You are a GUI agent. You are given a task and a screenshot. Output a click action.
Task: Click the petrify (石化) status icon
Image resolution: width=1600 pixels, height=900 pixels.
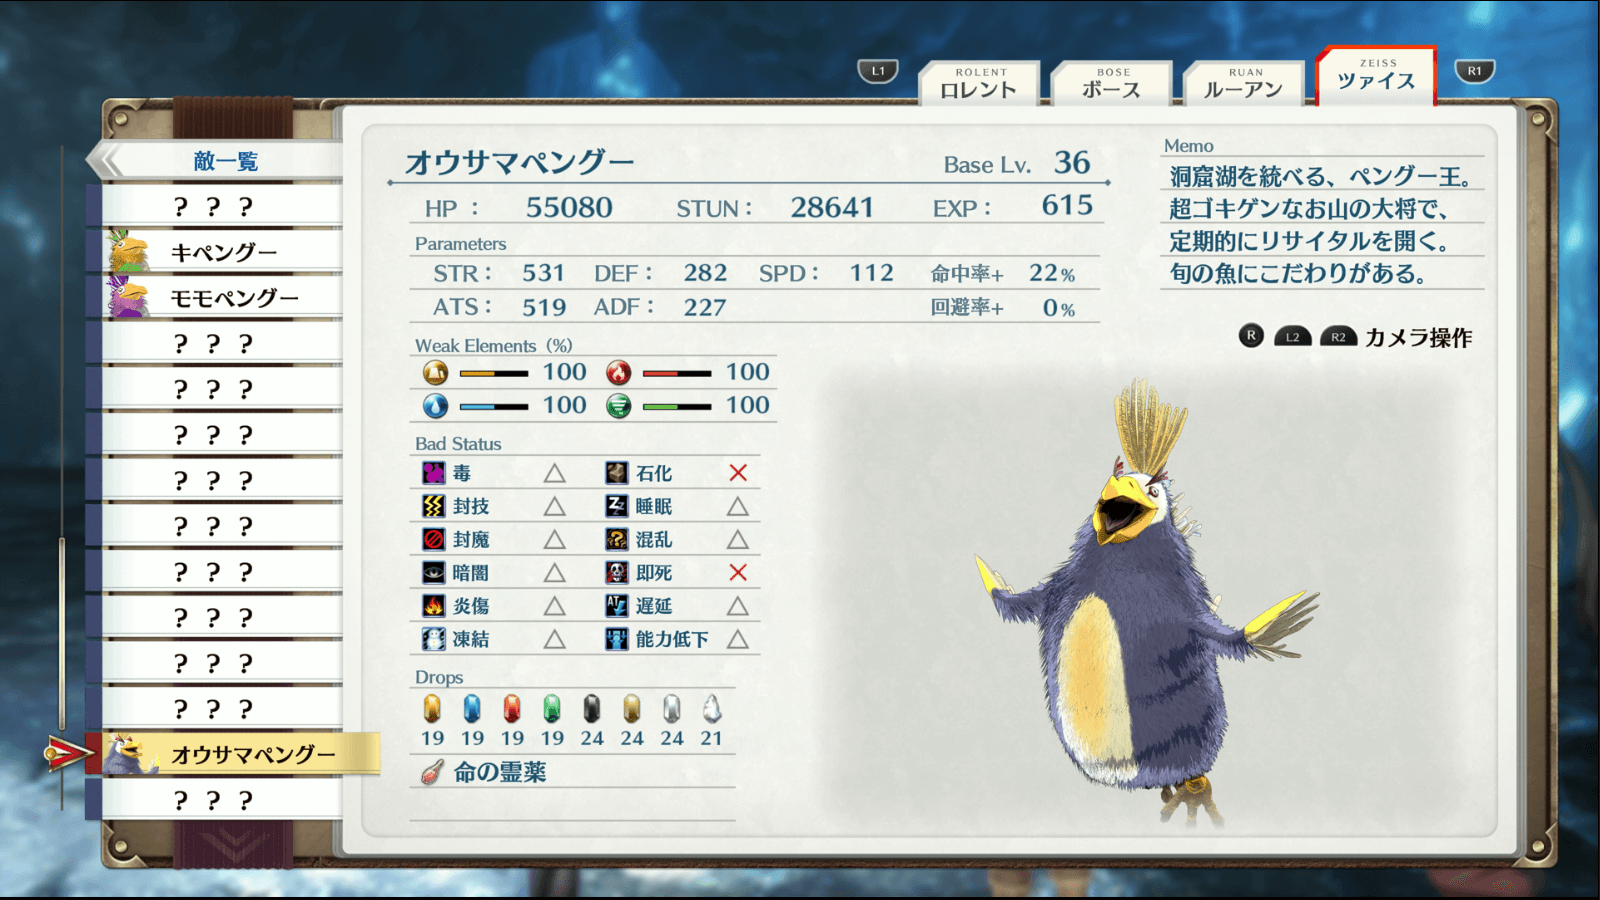tap(617, 473)
